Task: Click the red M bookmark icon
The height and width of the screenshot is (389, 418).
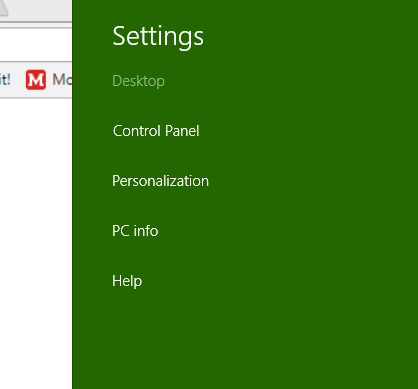Action: coord(36,80)
